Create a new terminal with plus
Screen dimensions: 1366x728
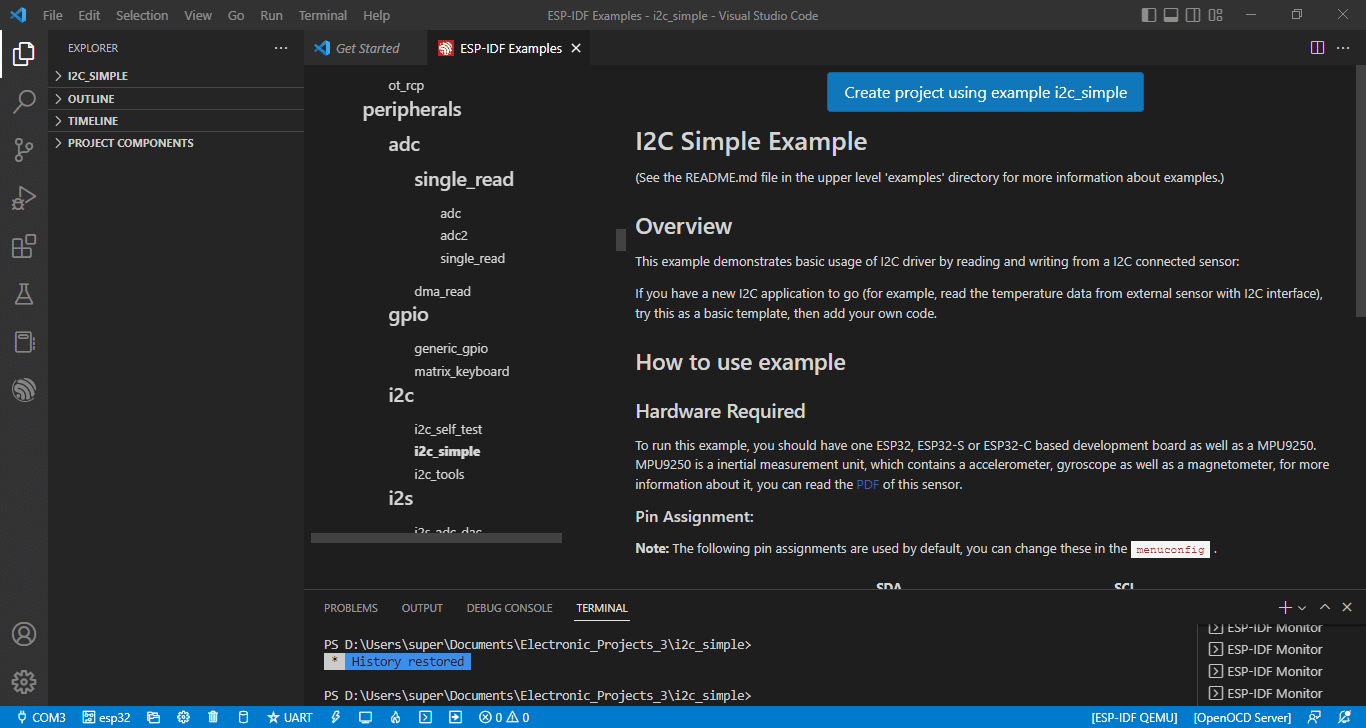click(x=1285, y=607)
